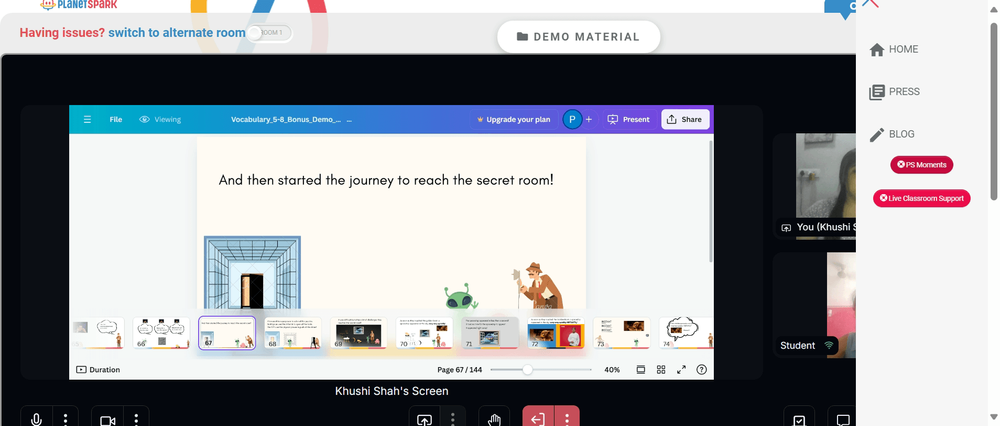Screen dimensions: 1000x426
Task: Open grid view of the pages
Action: pos(661,369)
